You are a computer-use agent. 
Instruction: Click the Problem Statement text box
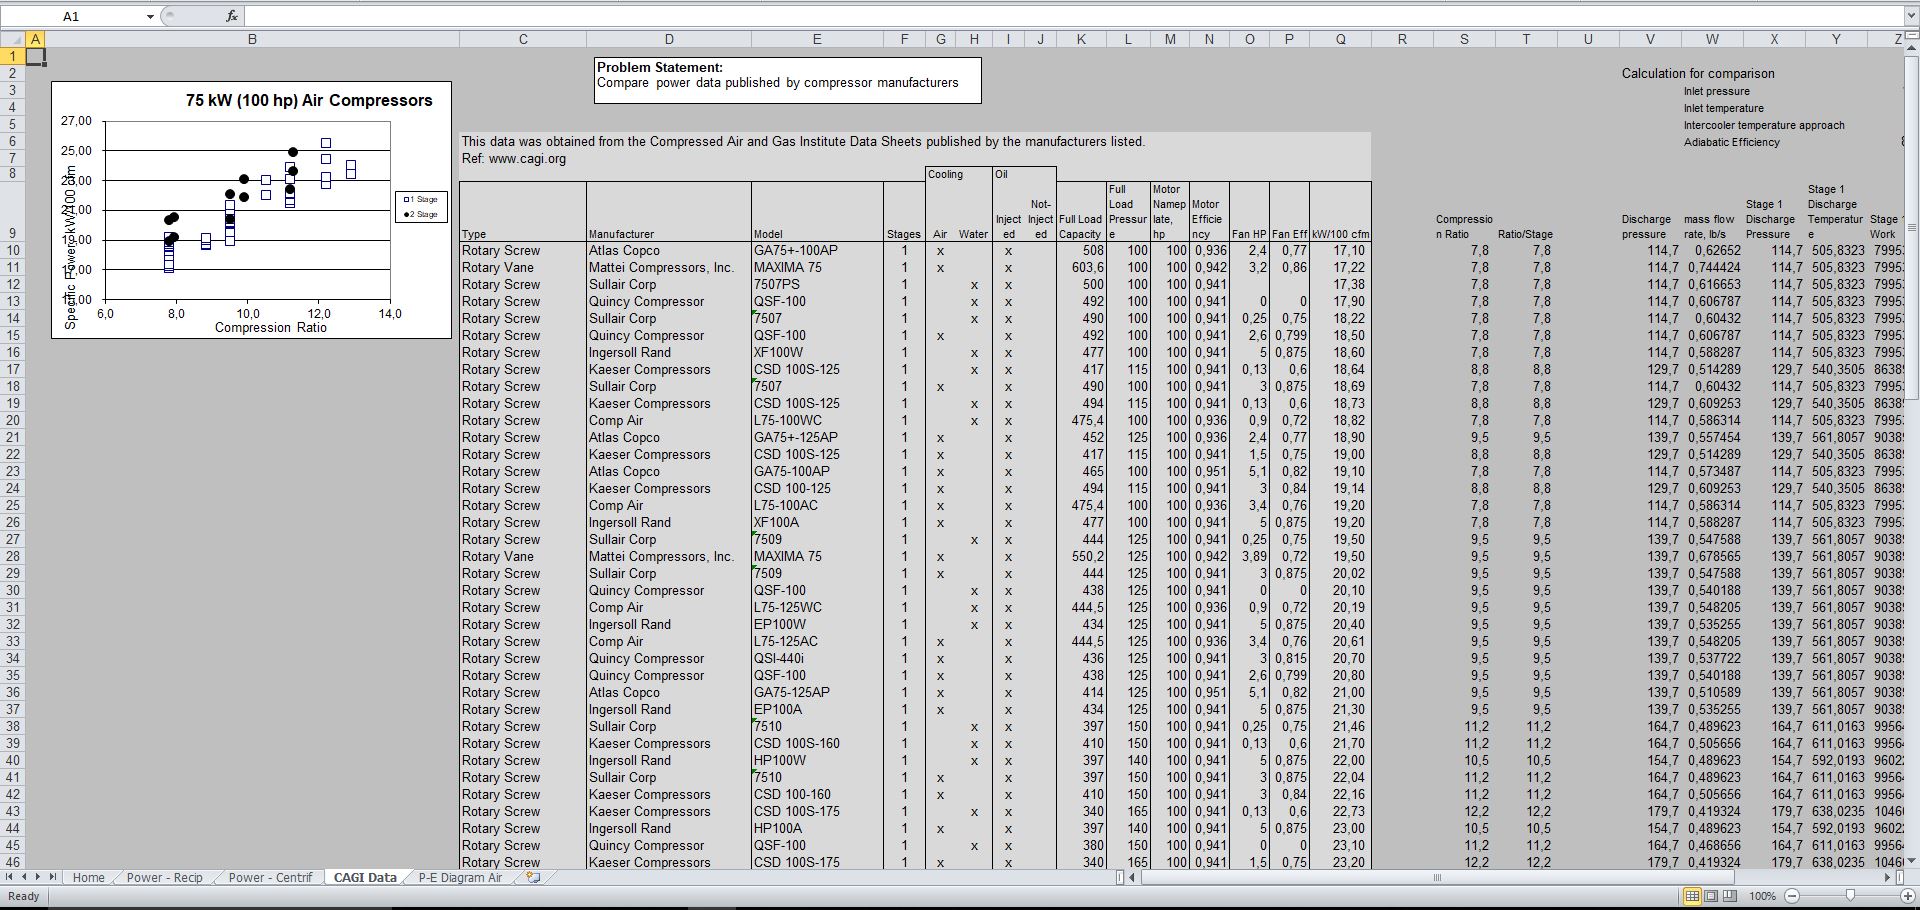coord(788,80)
